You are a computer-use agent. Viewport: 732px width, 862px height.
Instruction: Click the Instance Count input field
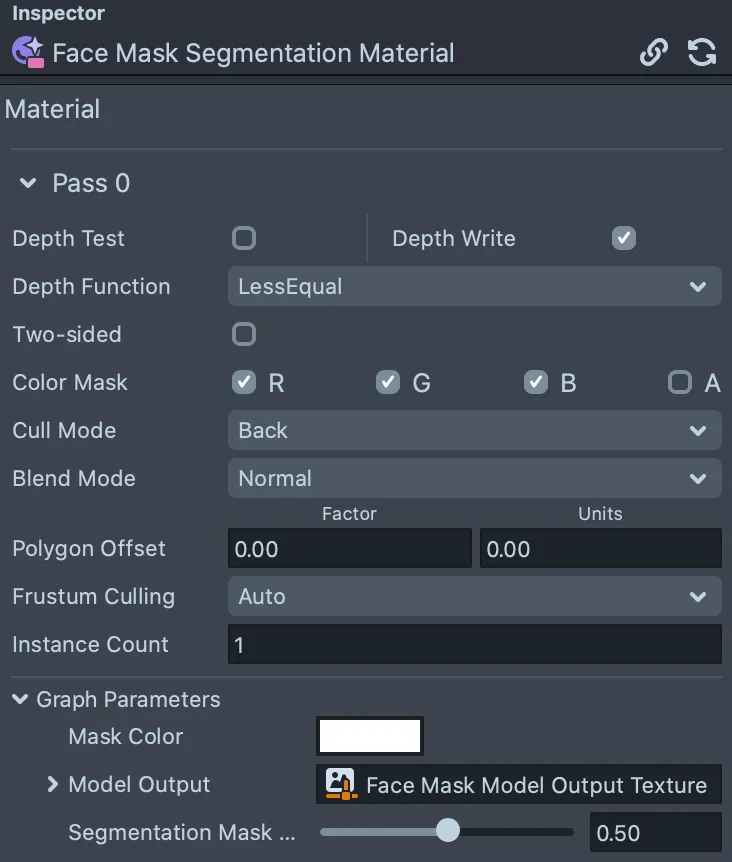click(475, 644)
